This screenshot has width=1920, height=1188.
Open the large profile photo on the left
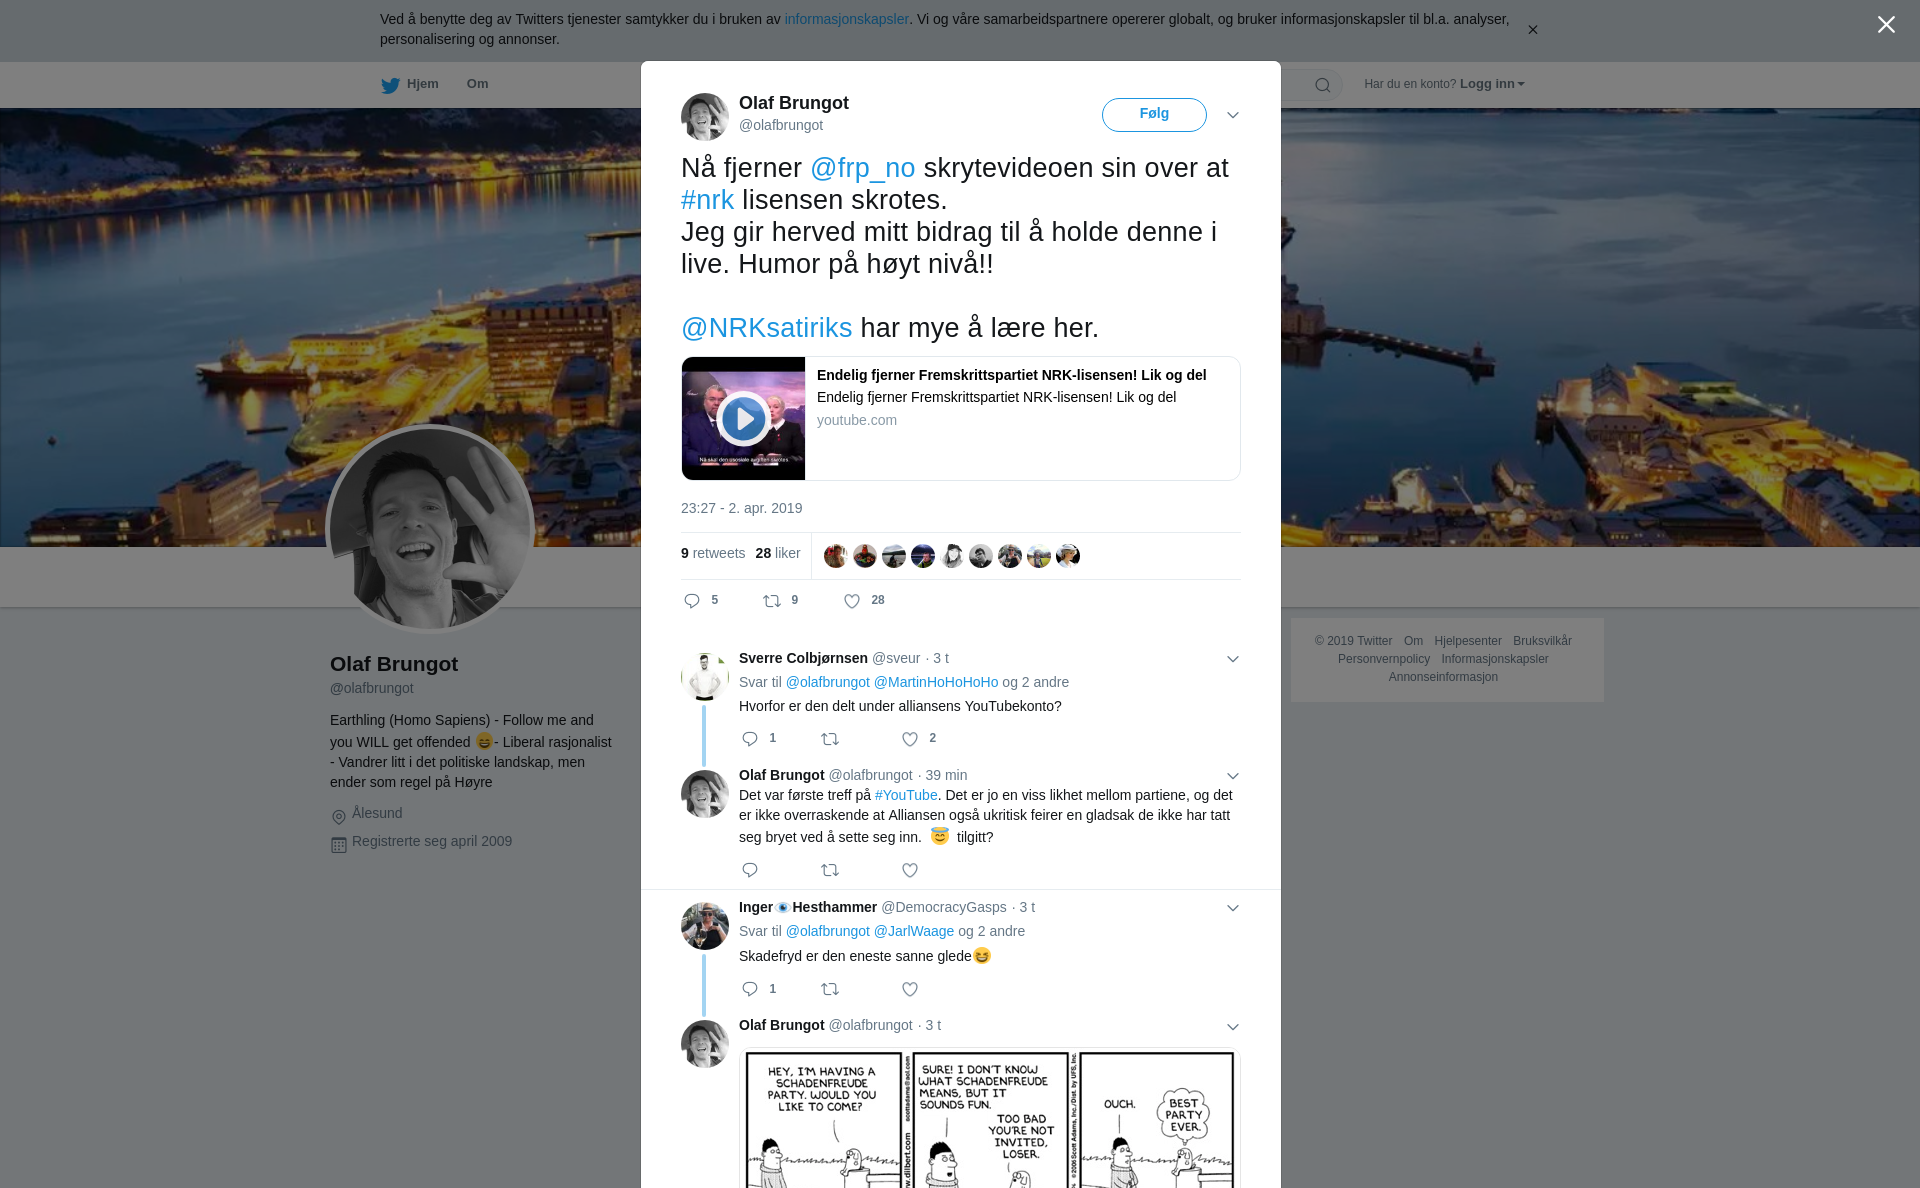(x=431, y=529)
